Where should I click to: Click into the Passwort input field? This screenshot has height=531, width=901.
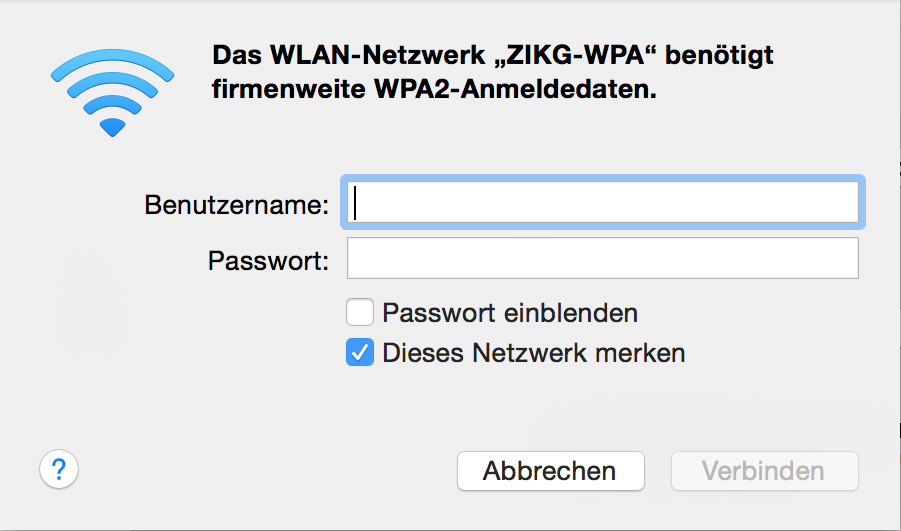coord(602,258)
